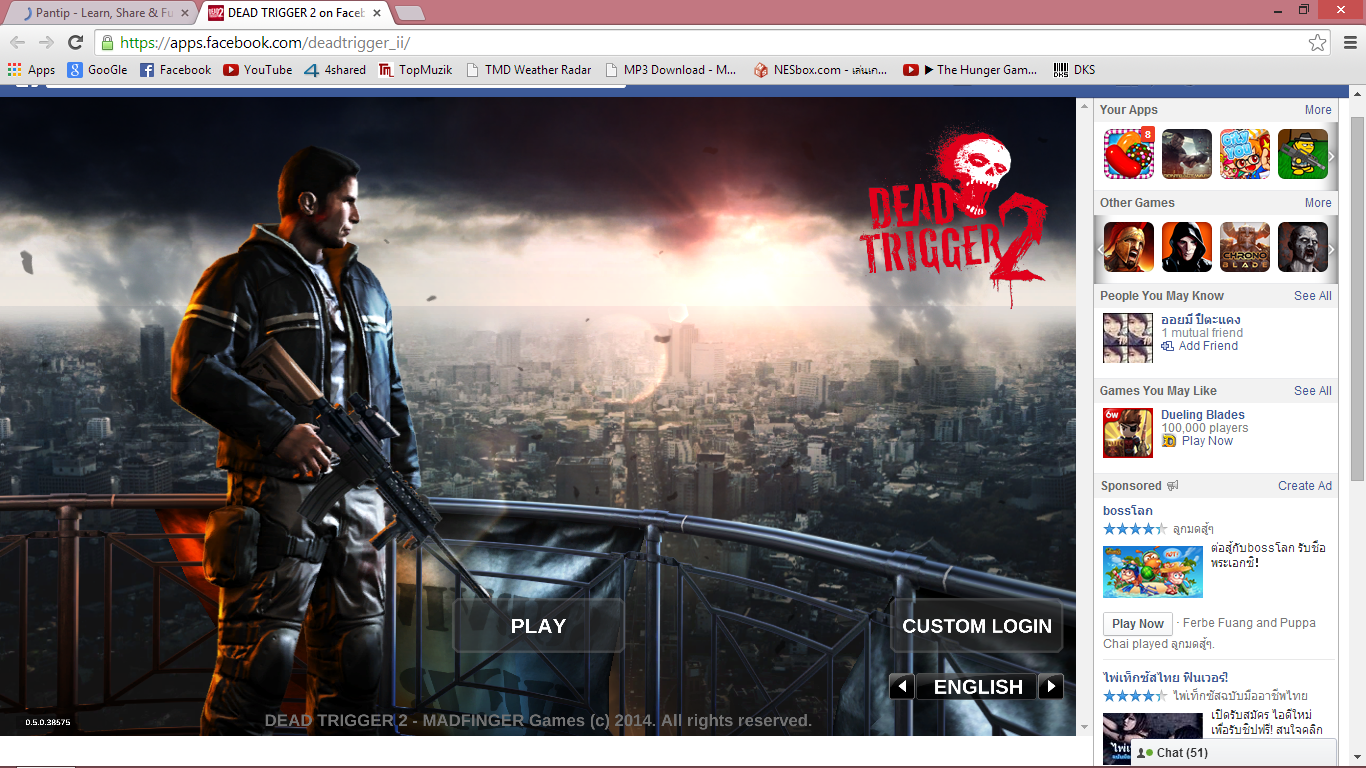Open the NESbox.com bookmark
Viewport: 1366px width, 768px height.
[820, 70]
